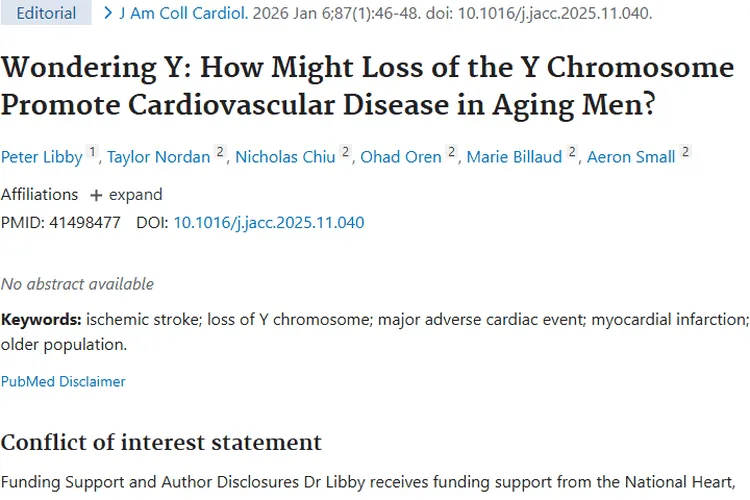Click the chevron before the journal name
The image size is (750, 500).
[x=108, y=14]
